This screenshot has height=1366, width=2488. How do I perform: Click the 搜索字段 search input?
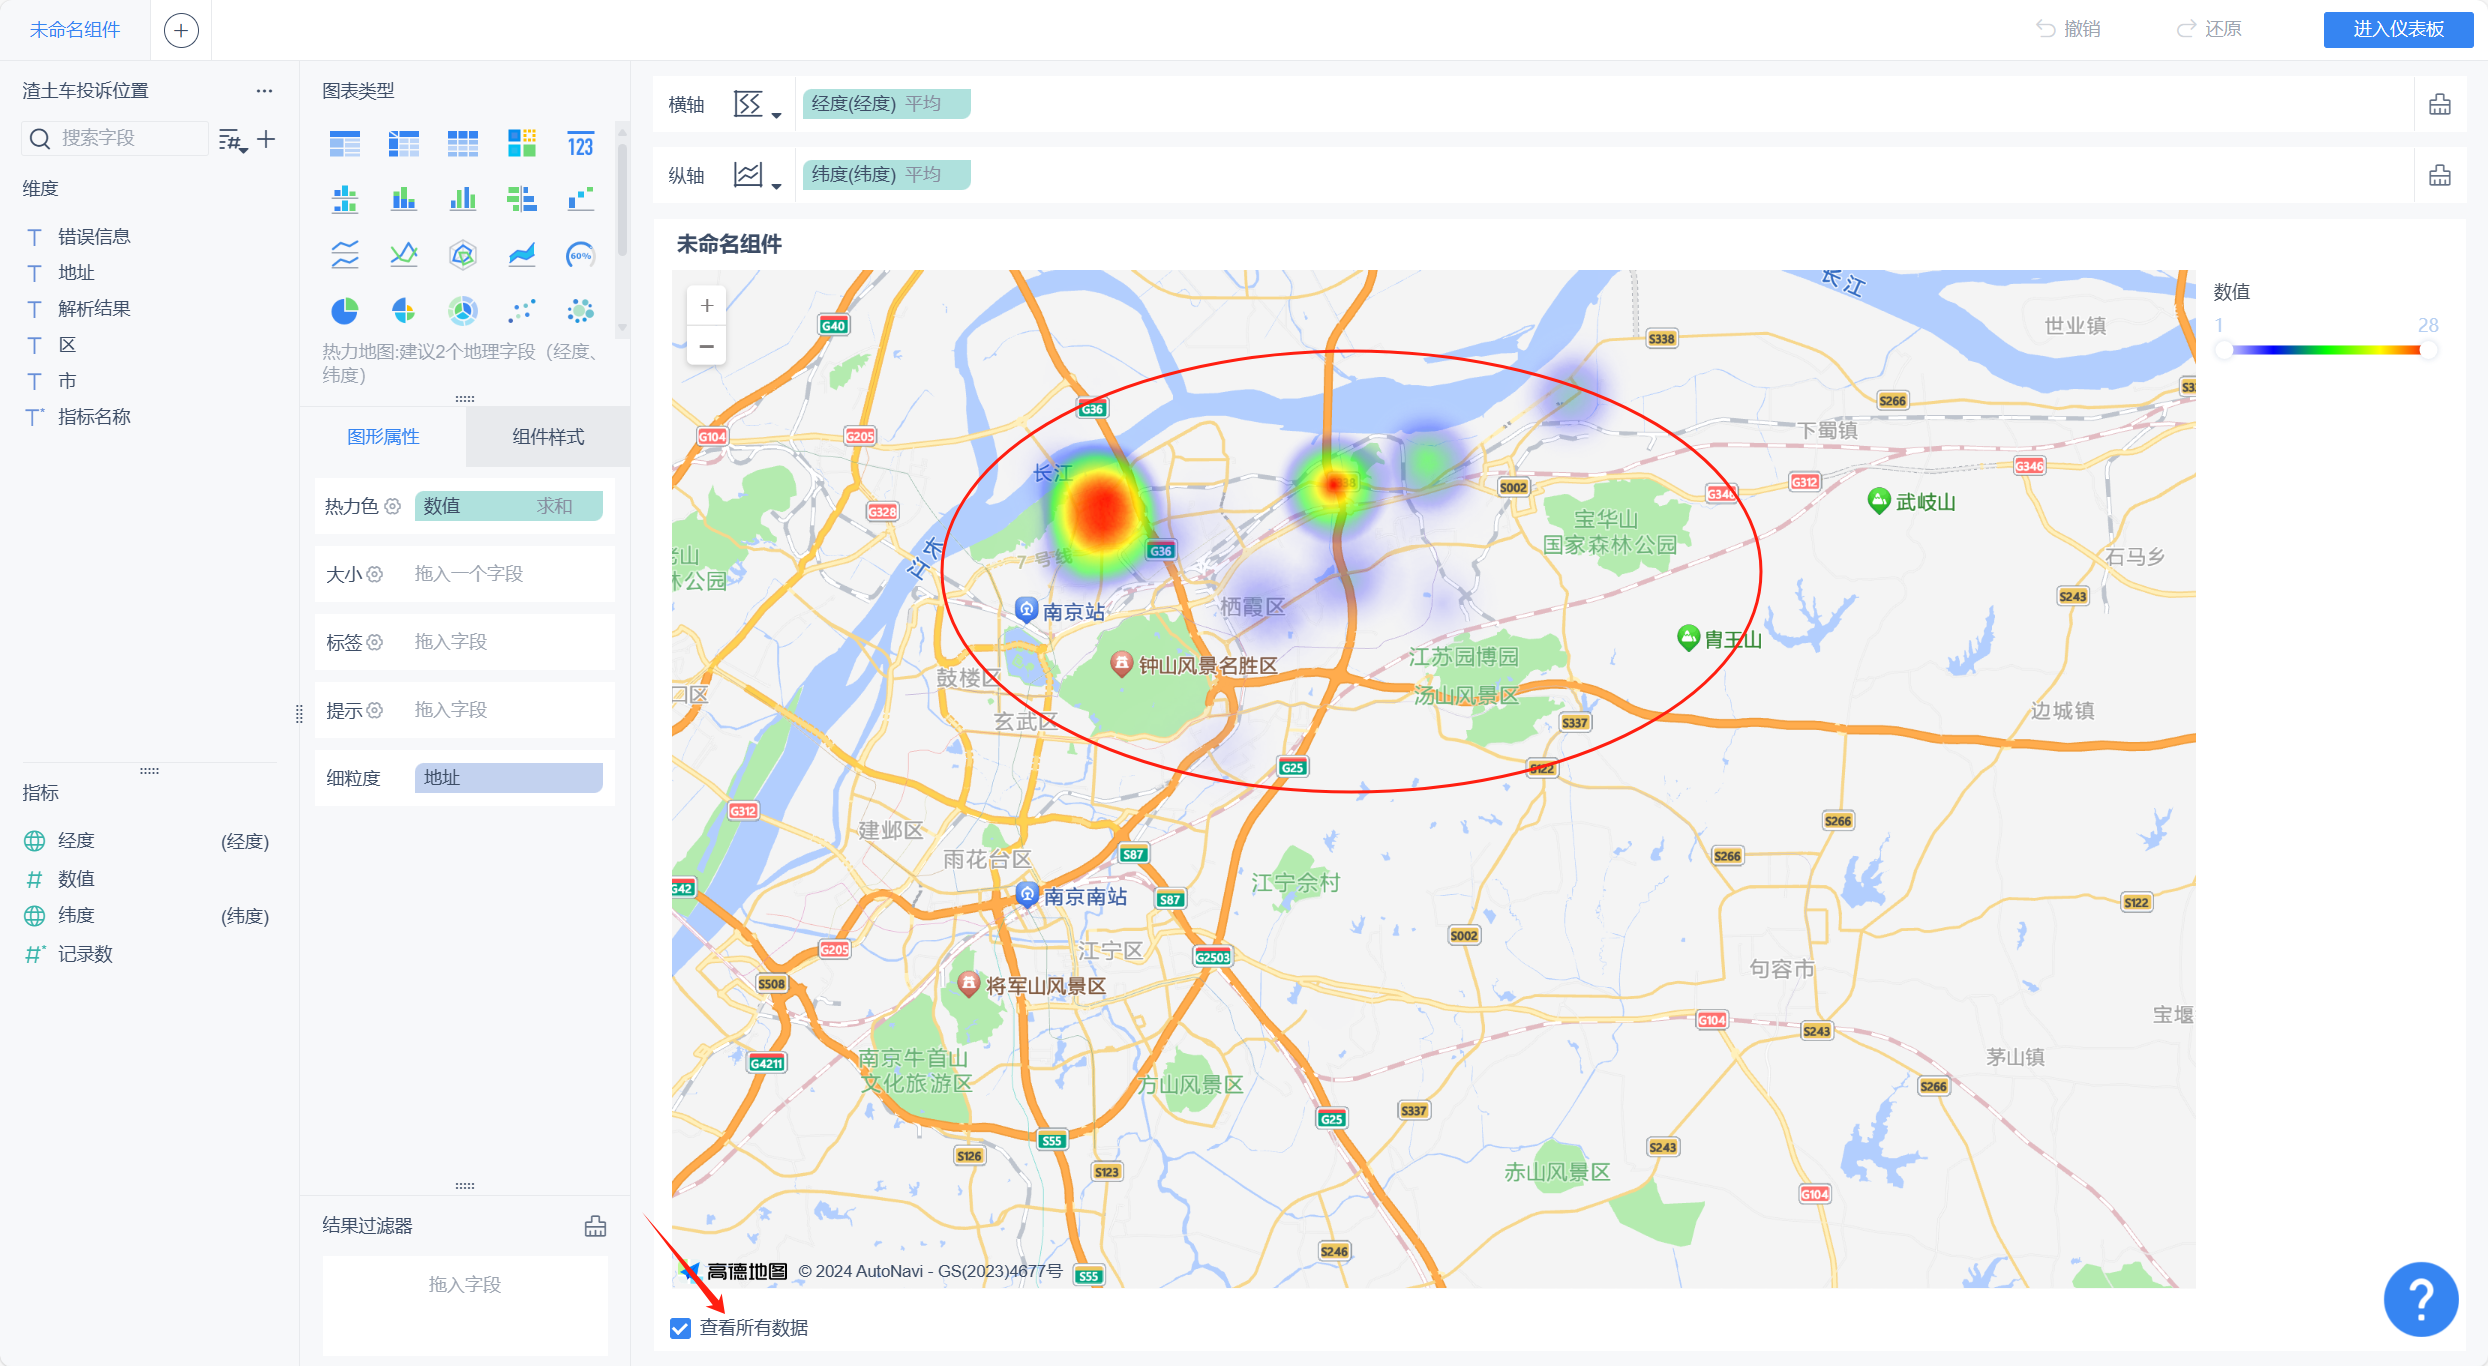click(x=128, y=138)
